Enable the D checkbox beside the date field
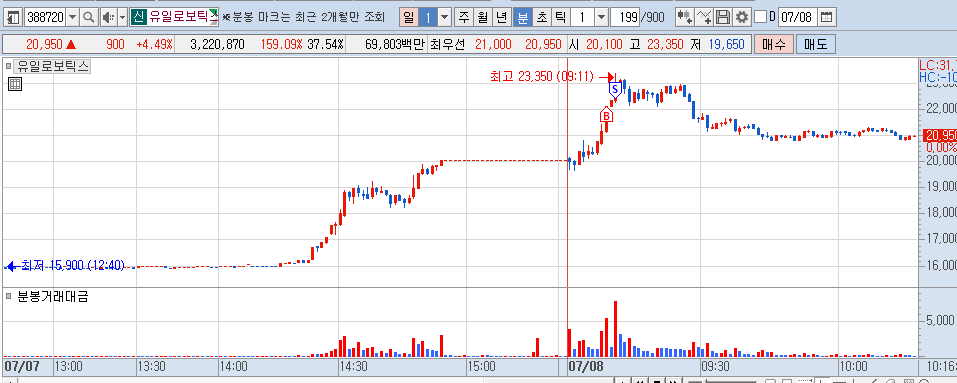This screenshot has width=957, height=383. click(760, 17)
